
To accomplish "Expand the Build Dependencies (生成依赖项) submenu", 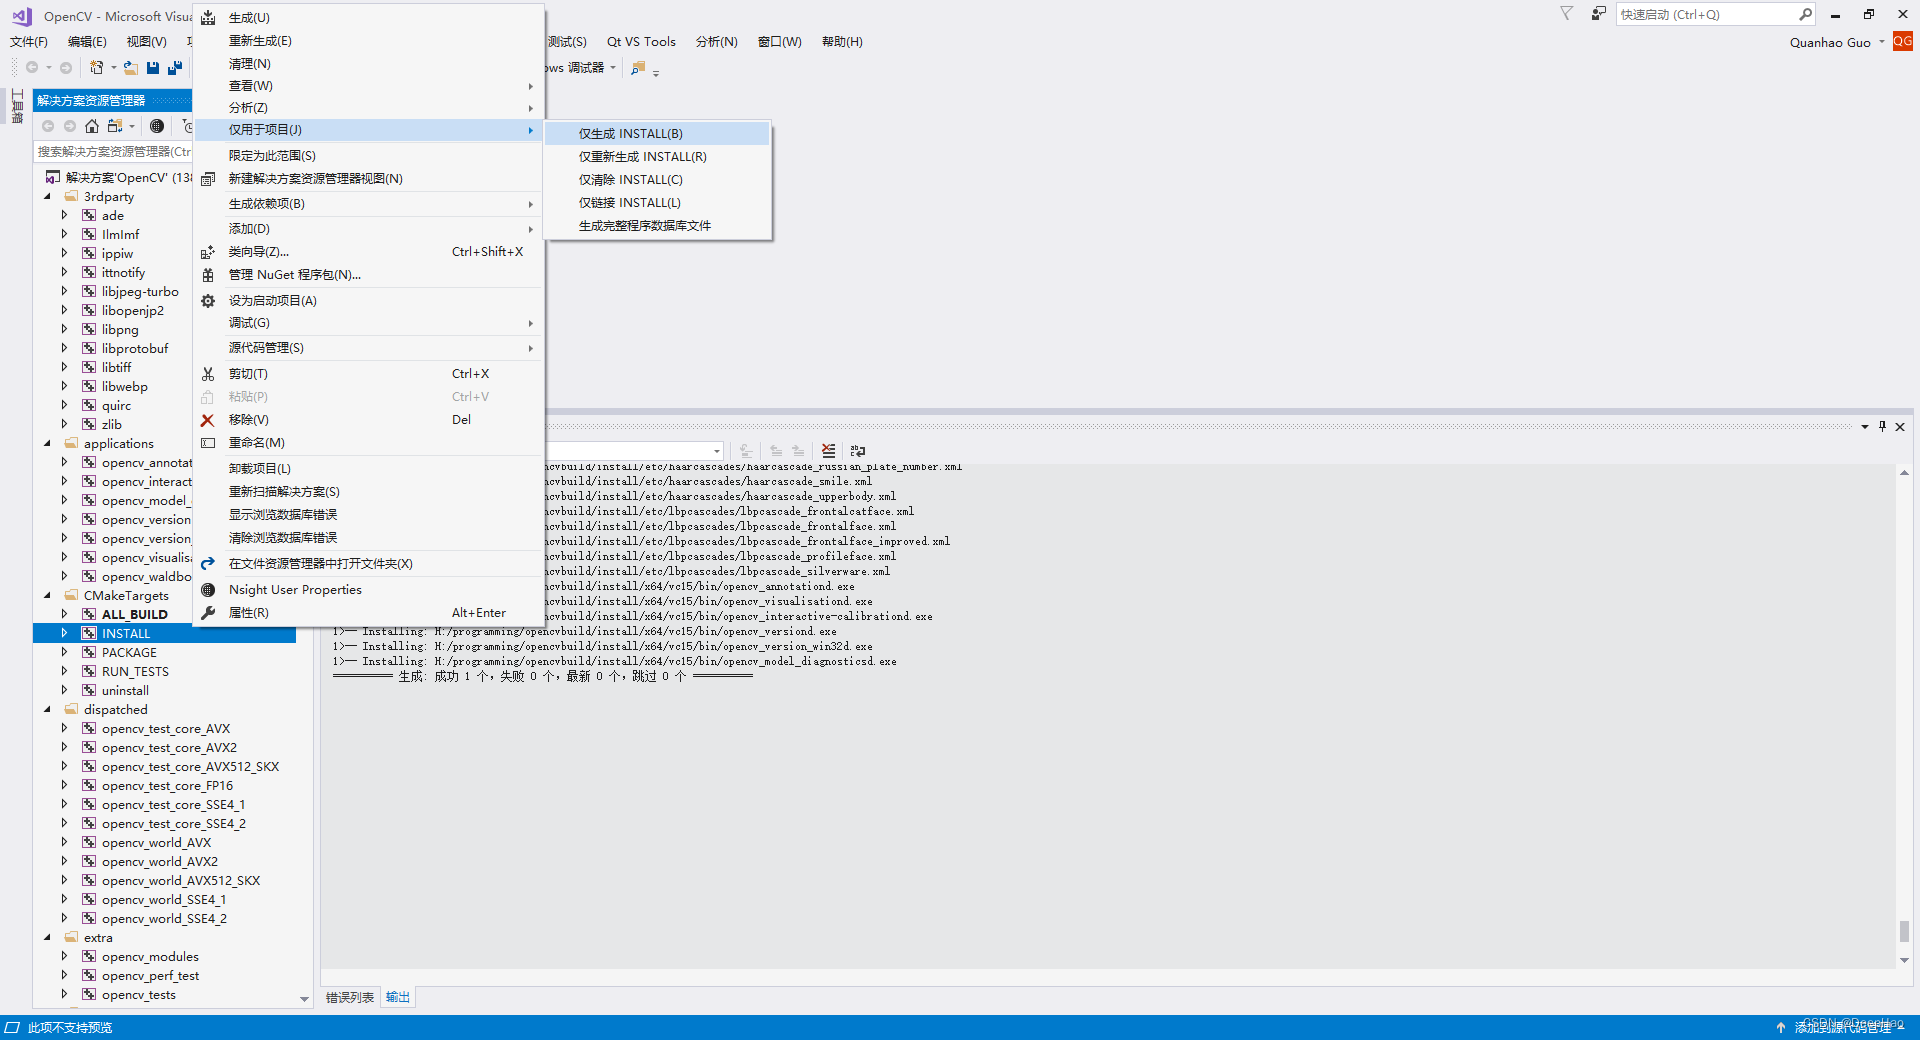I will coord(368,204).
